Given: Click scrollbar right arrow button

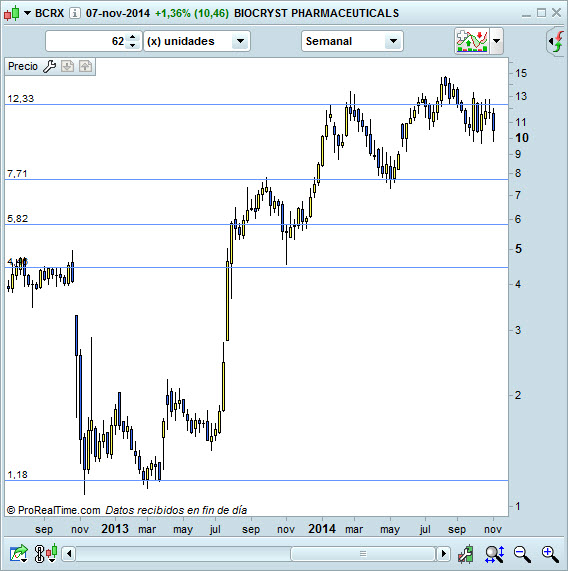Looking at the screenshot, I should [x=443, y=554].
